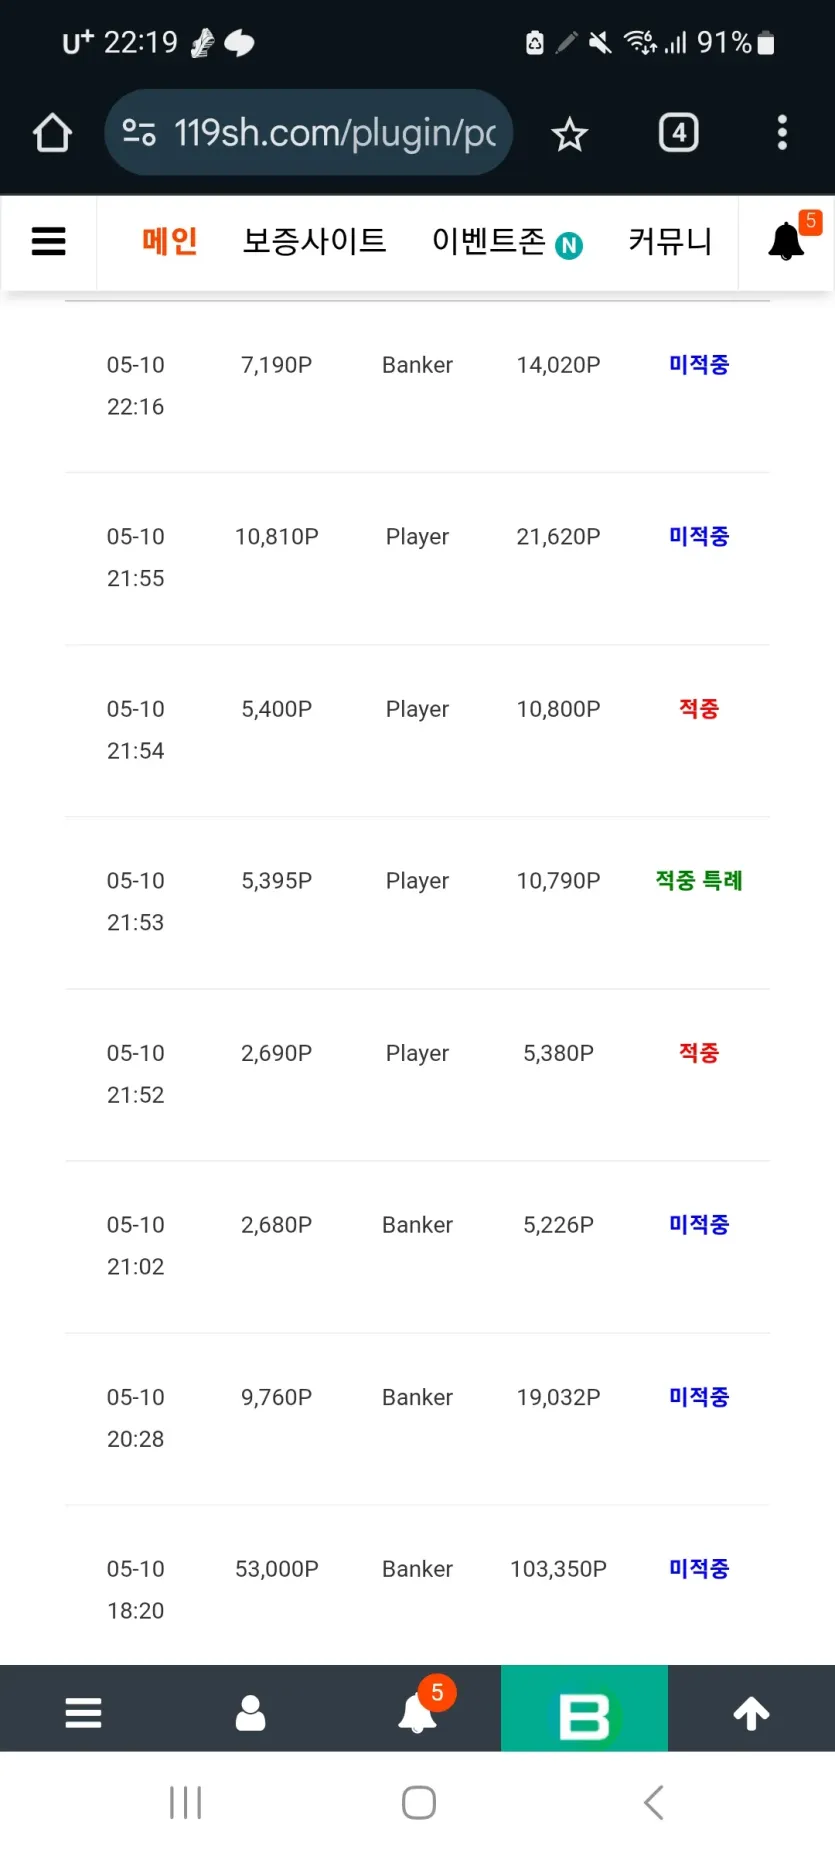Open the user profile icon in bottom bar
The image size is (835, 1856).
(250, 1713)
